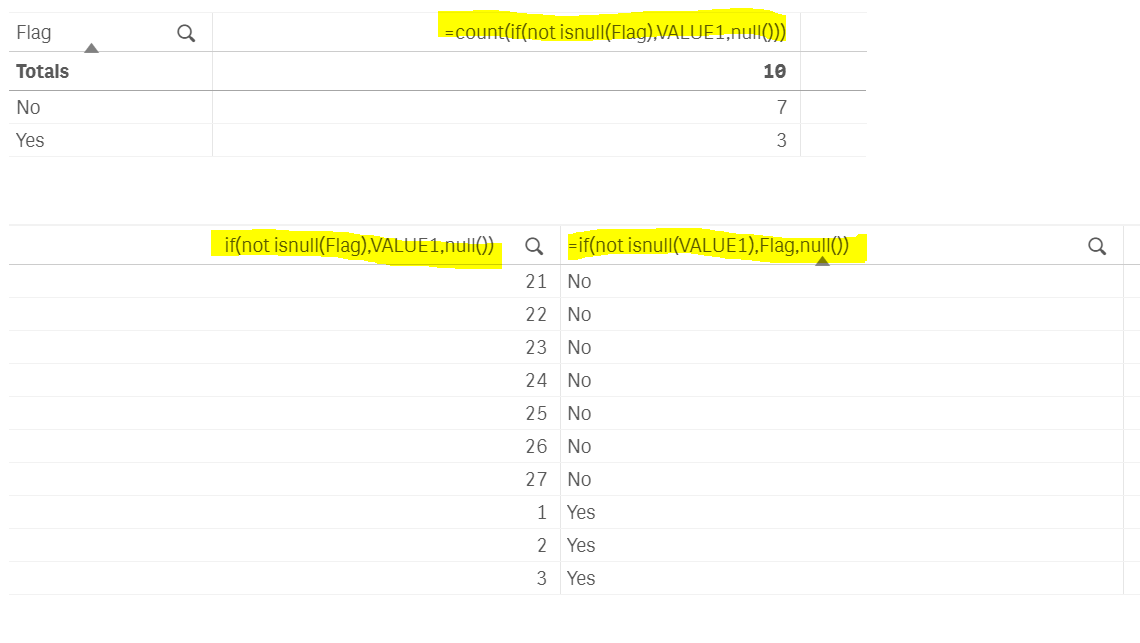
Task: Click the No cell beside value 24
Action: tap(579, 380)
